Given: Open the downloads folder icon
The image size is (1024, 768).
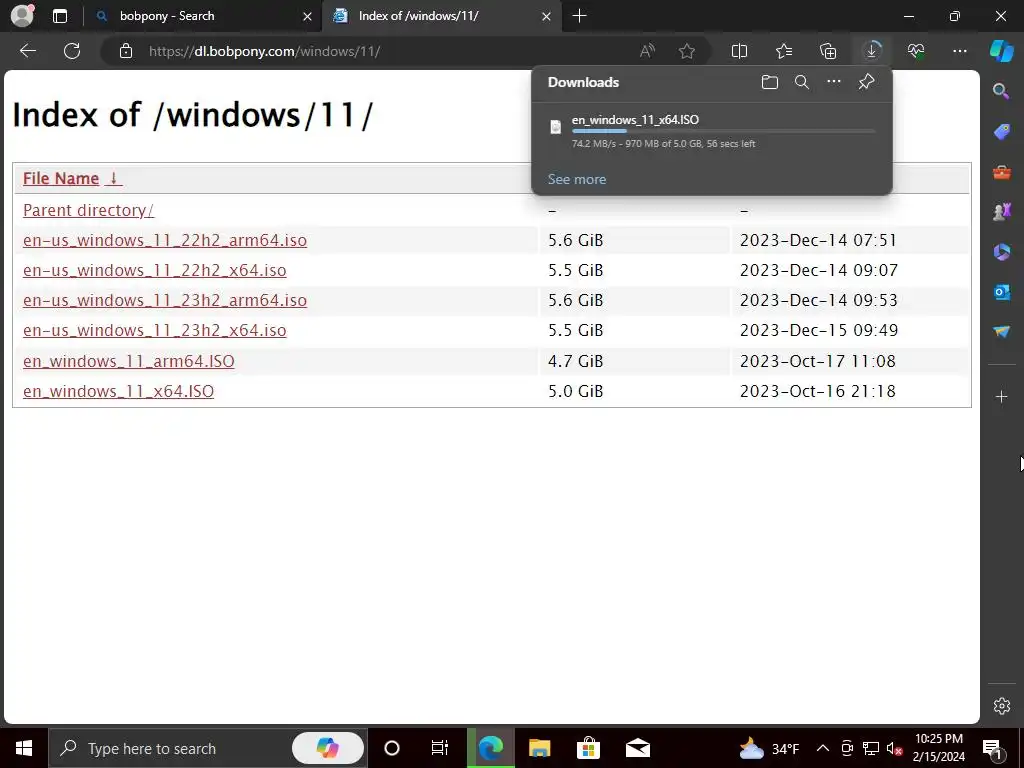Looking at the screenshot, I should [x=770, y=82].
